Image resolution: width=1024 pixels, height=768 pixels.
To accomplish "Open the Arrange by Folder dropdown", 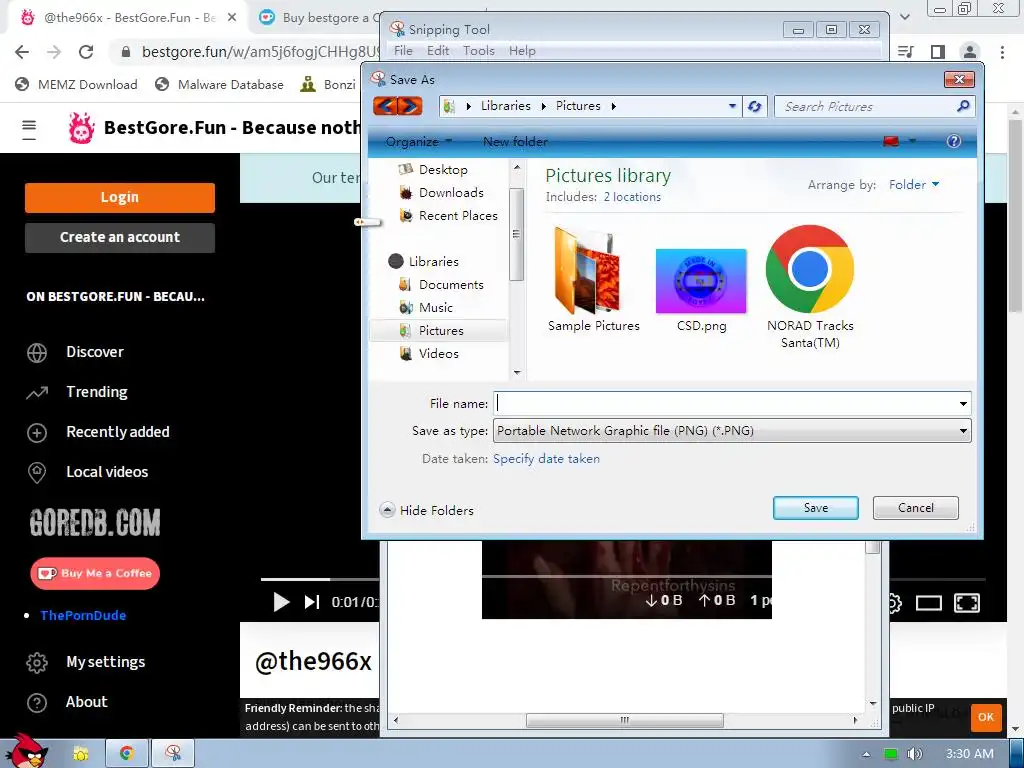I will point(914,185).
